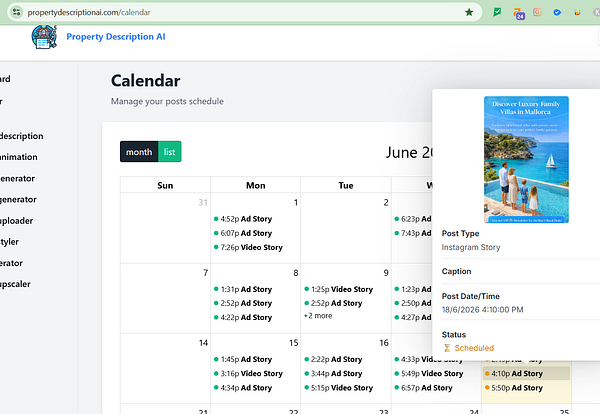Click the Sun column header
This screenshot has height=414, width=600.
pos(165,186)
